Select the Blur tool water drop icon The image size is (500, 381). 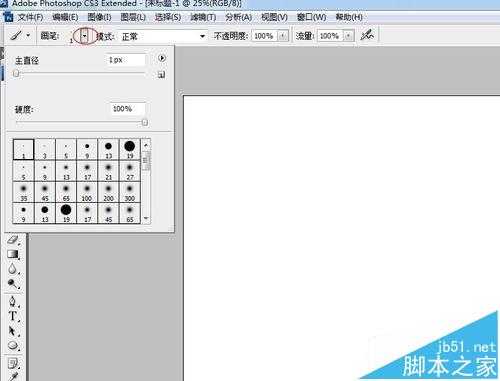(x=13, y=269)
